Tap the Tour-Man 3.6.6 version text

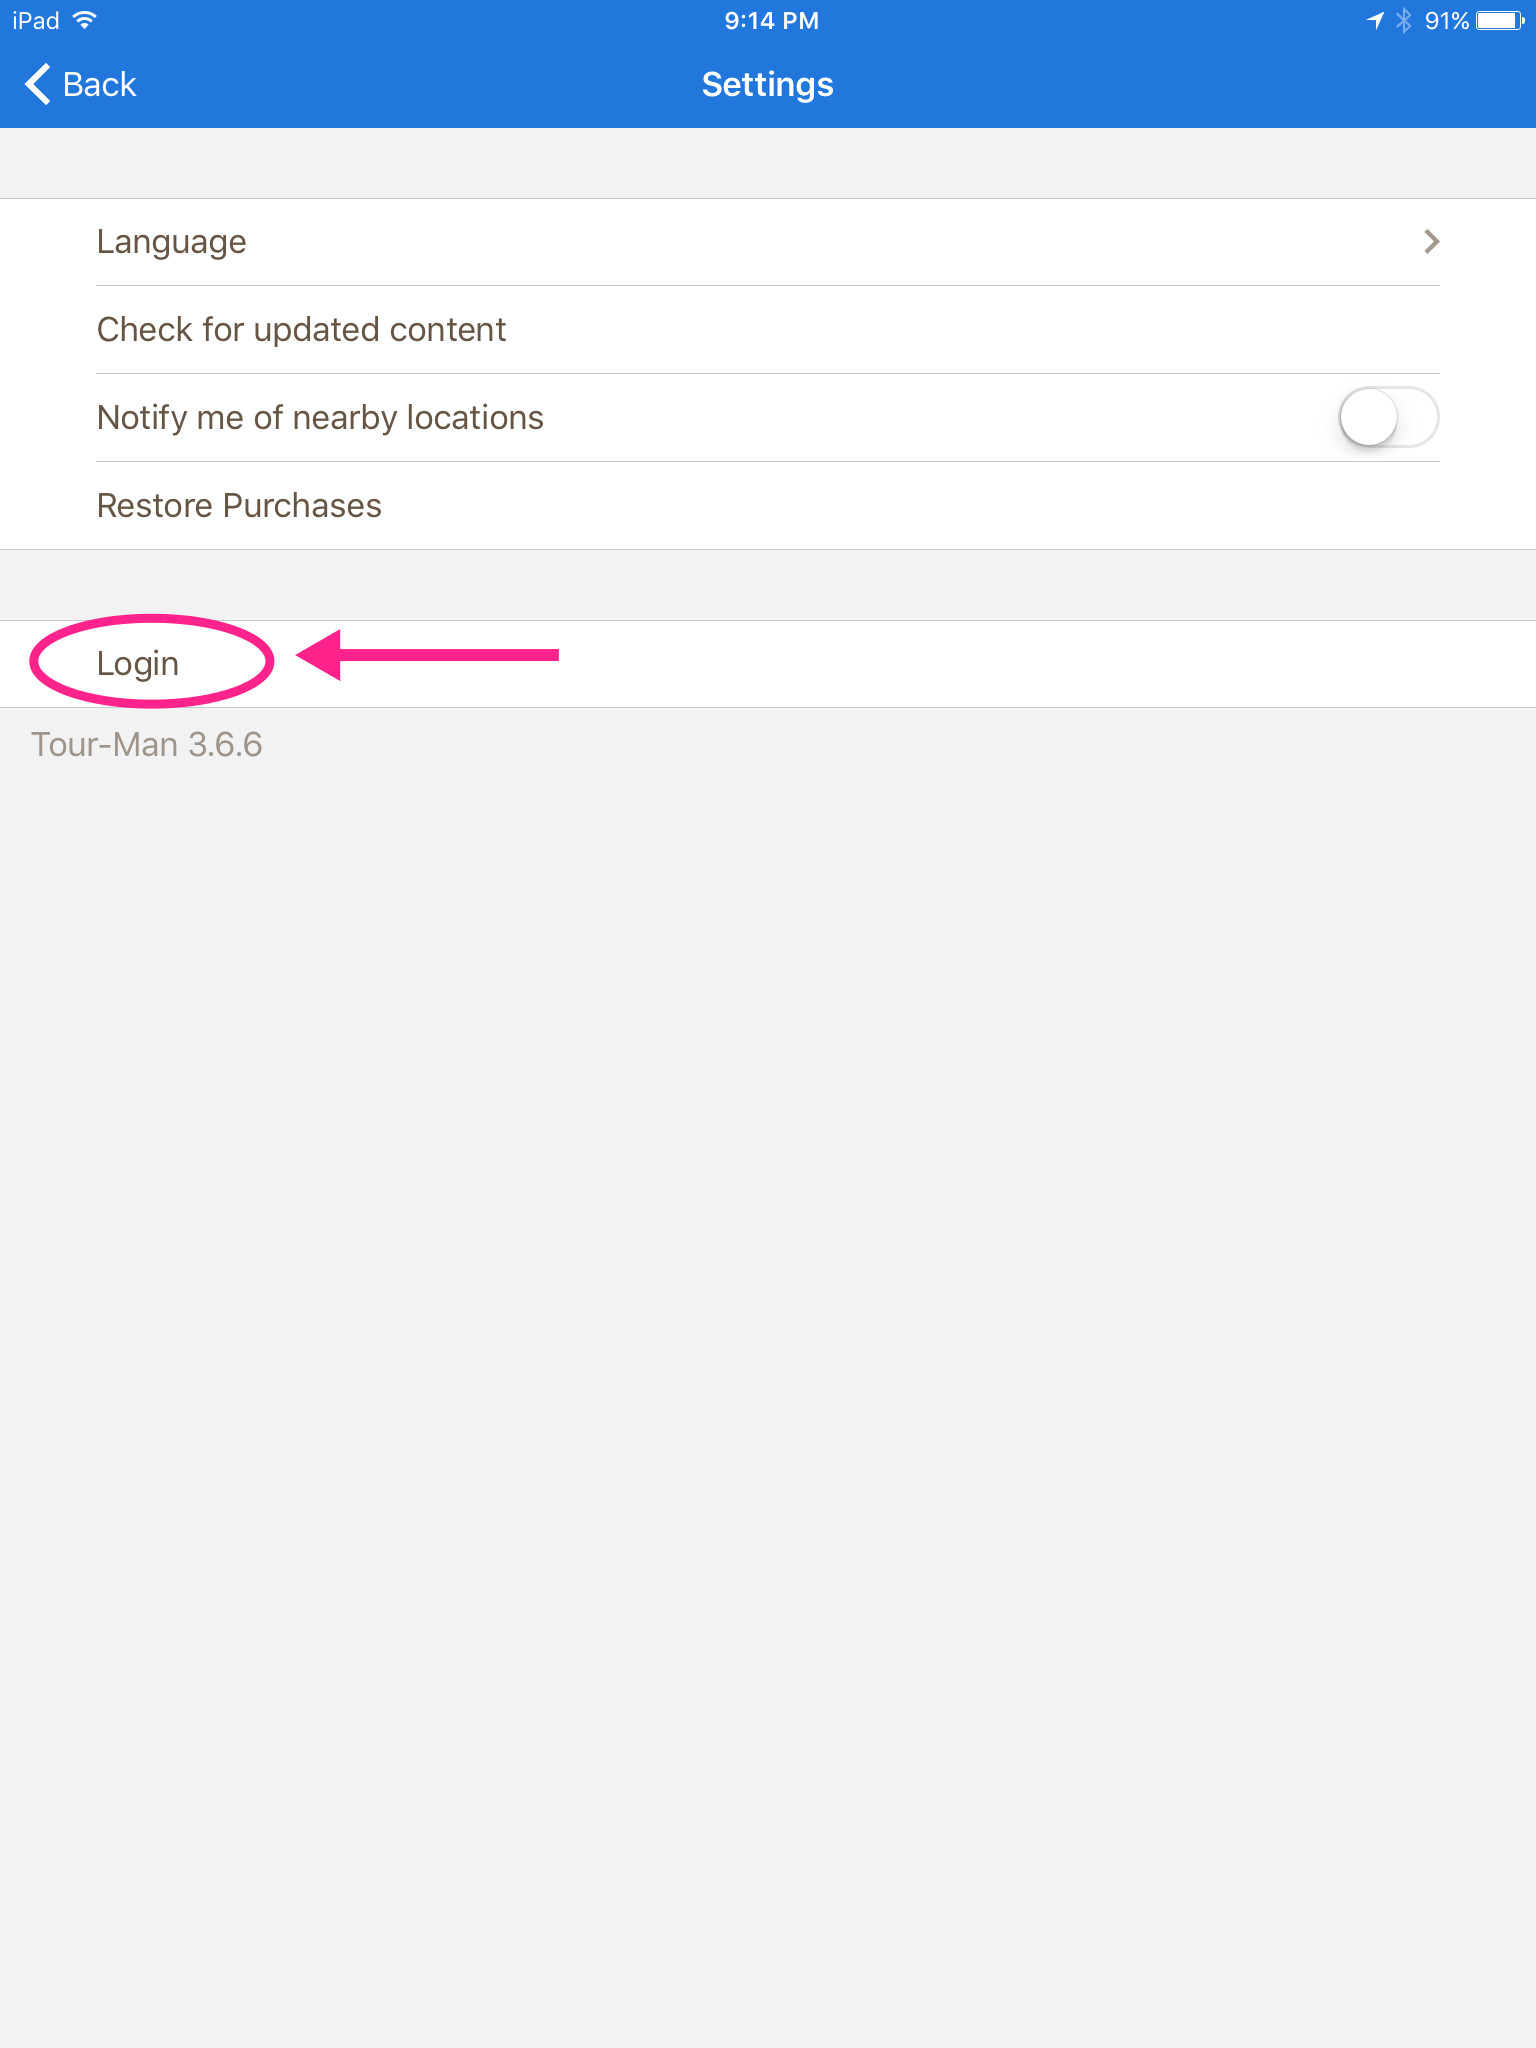[x=147, y=744]
